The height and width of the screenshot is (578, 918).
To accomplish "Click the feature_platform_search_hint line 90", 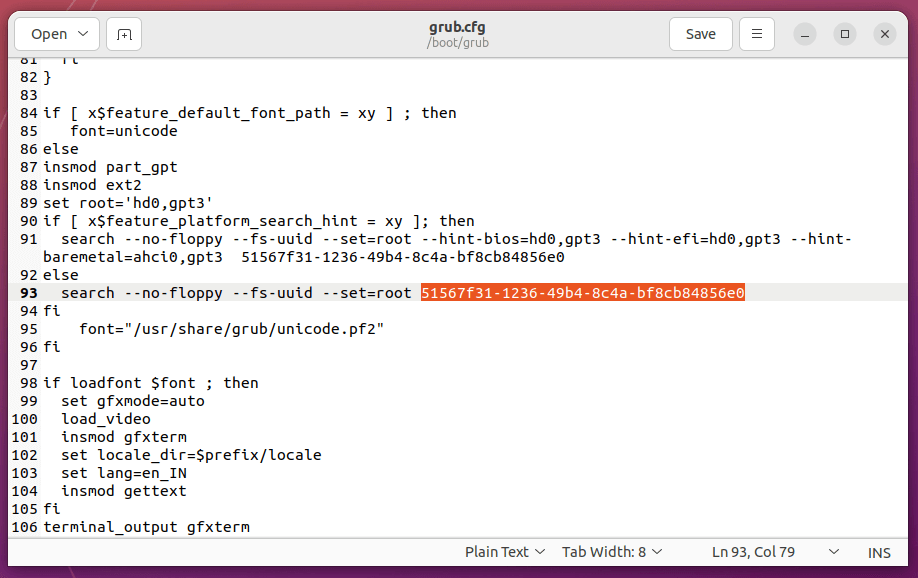I will point(259,221).
